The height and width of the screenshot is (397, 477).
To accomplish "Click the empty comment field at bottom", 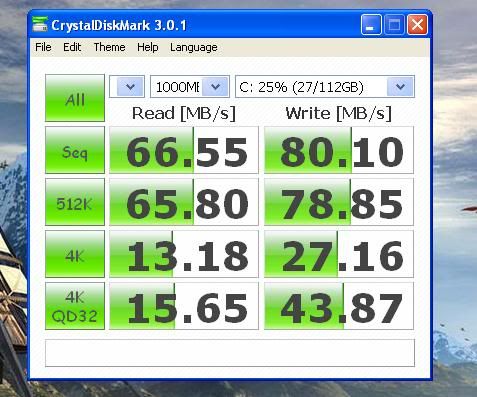I will coord(230,353).
